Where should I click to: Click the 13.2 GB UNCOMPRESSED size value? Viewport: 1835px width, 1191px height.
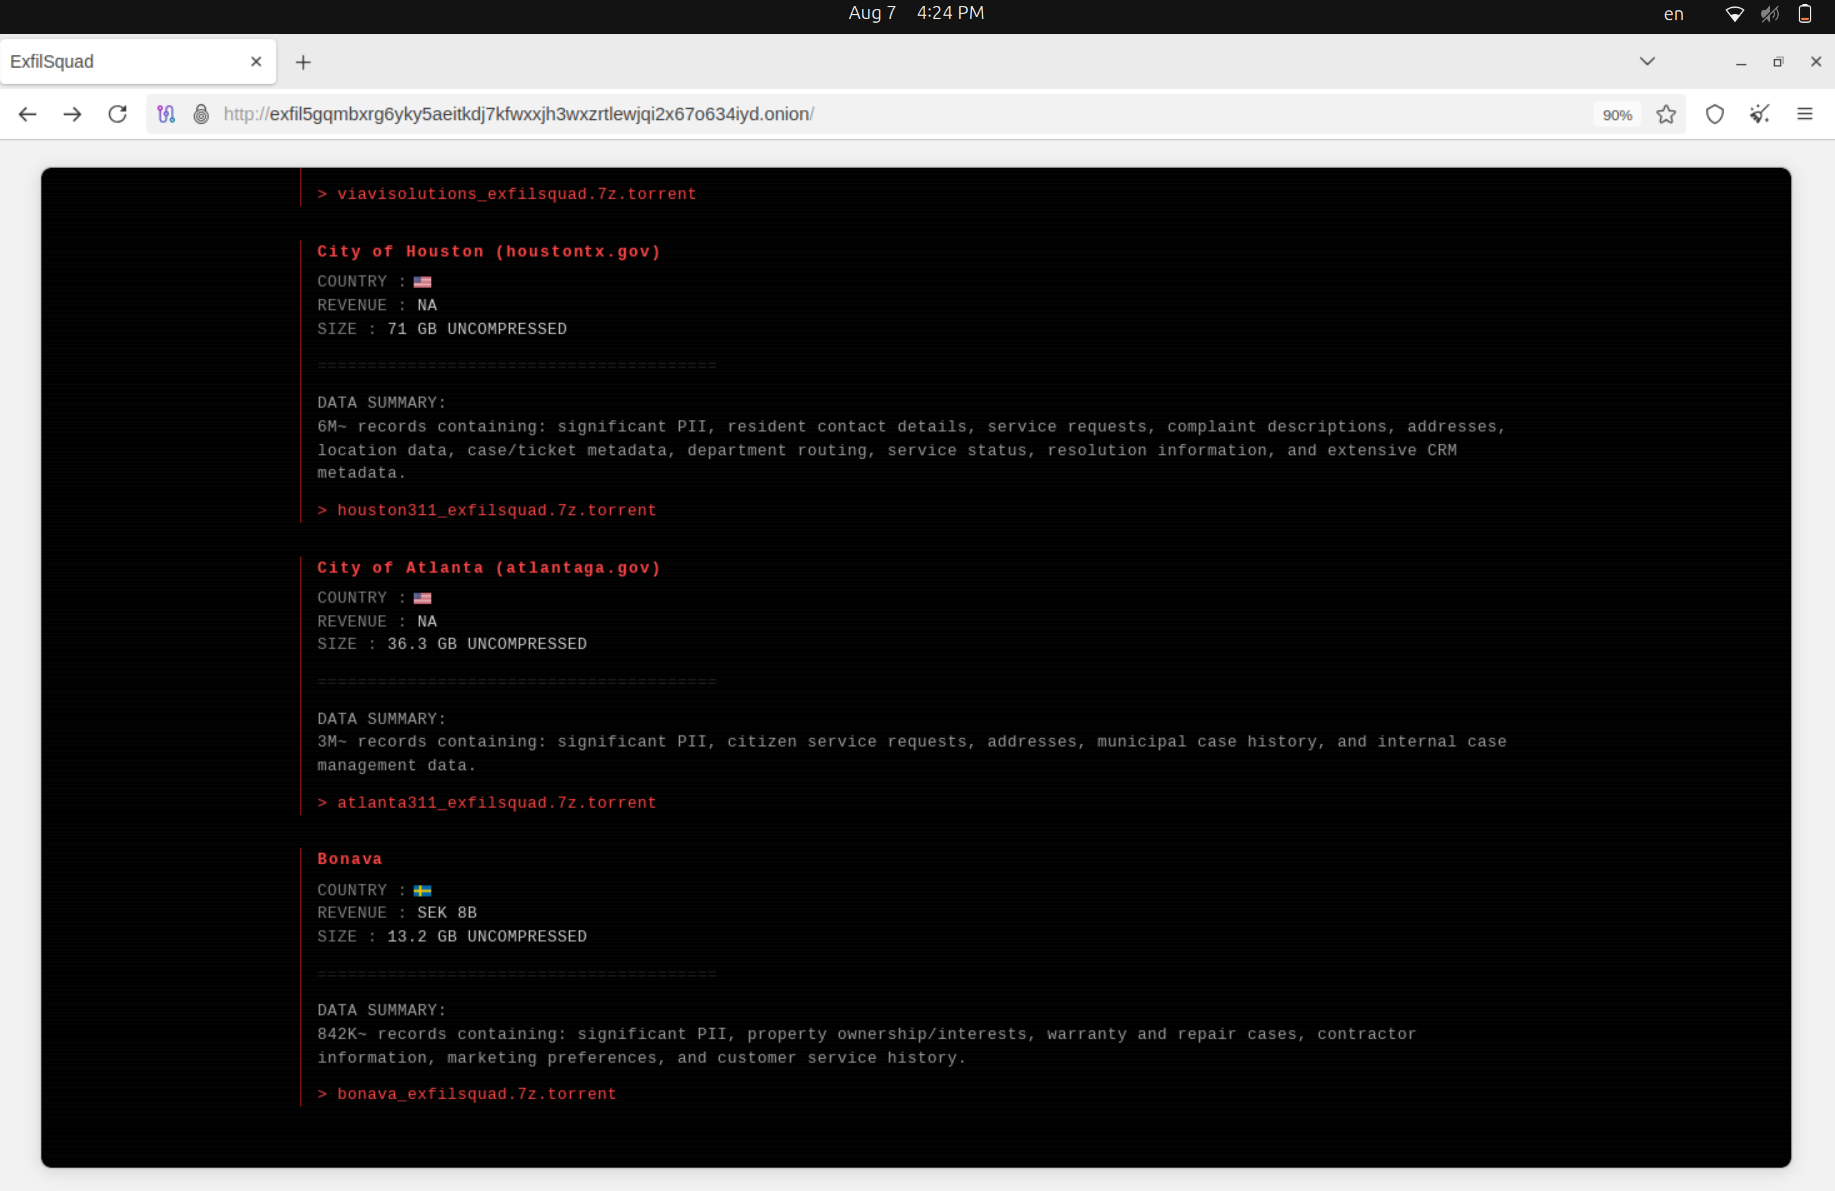(487, 937)
